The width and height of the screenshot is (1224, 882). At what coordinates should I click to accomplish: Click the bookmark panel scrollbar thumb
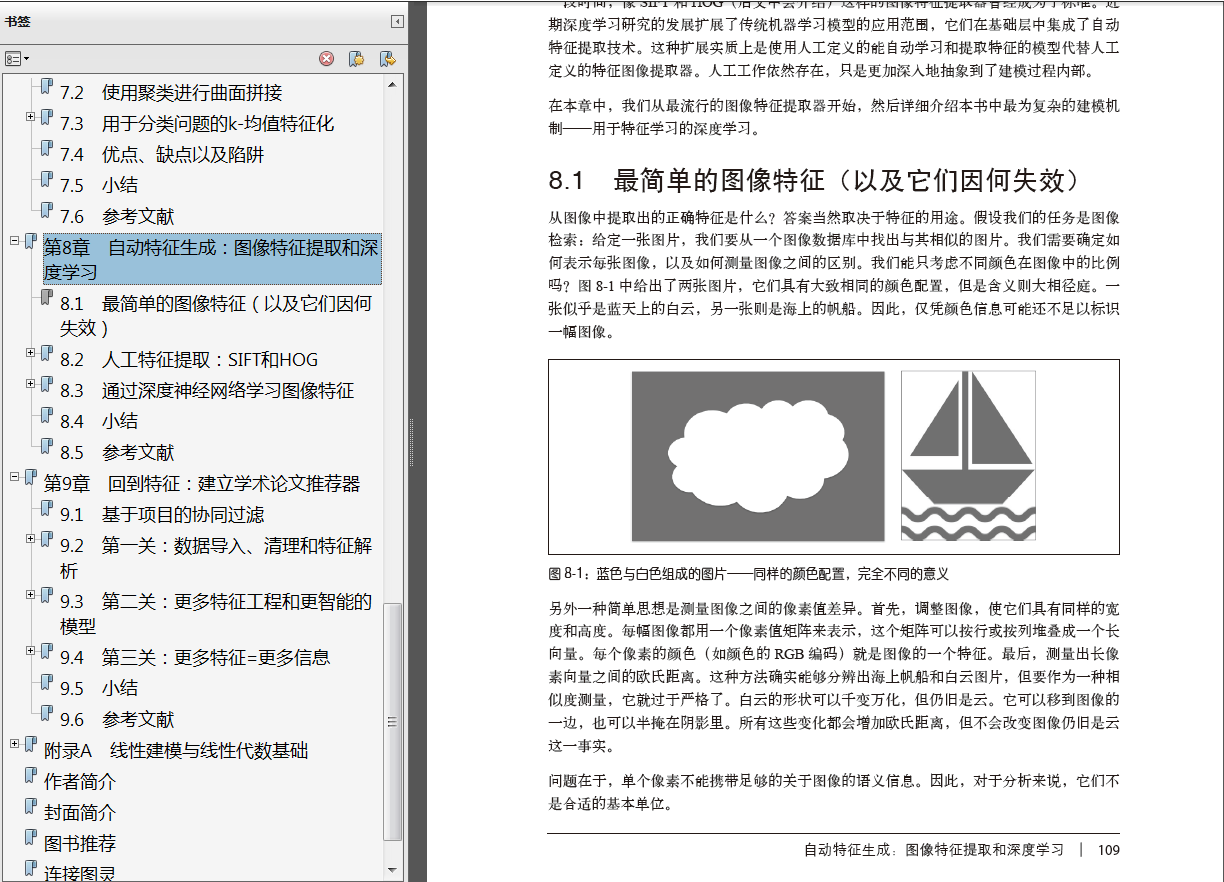[394, 721]
